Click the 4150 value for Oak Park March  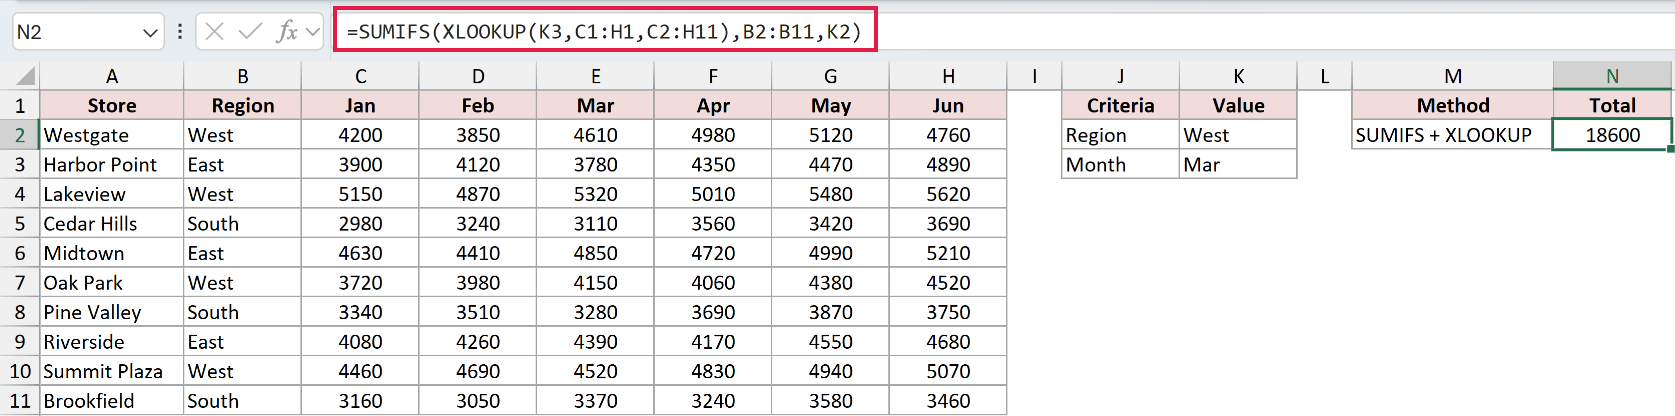pyautogui.click(x=595, y=283)
